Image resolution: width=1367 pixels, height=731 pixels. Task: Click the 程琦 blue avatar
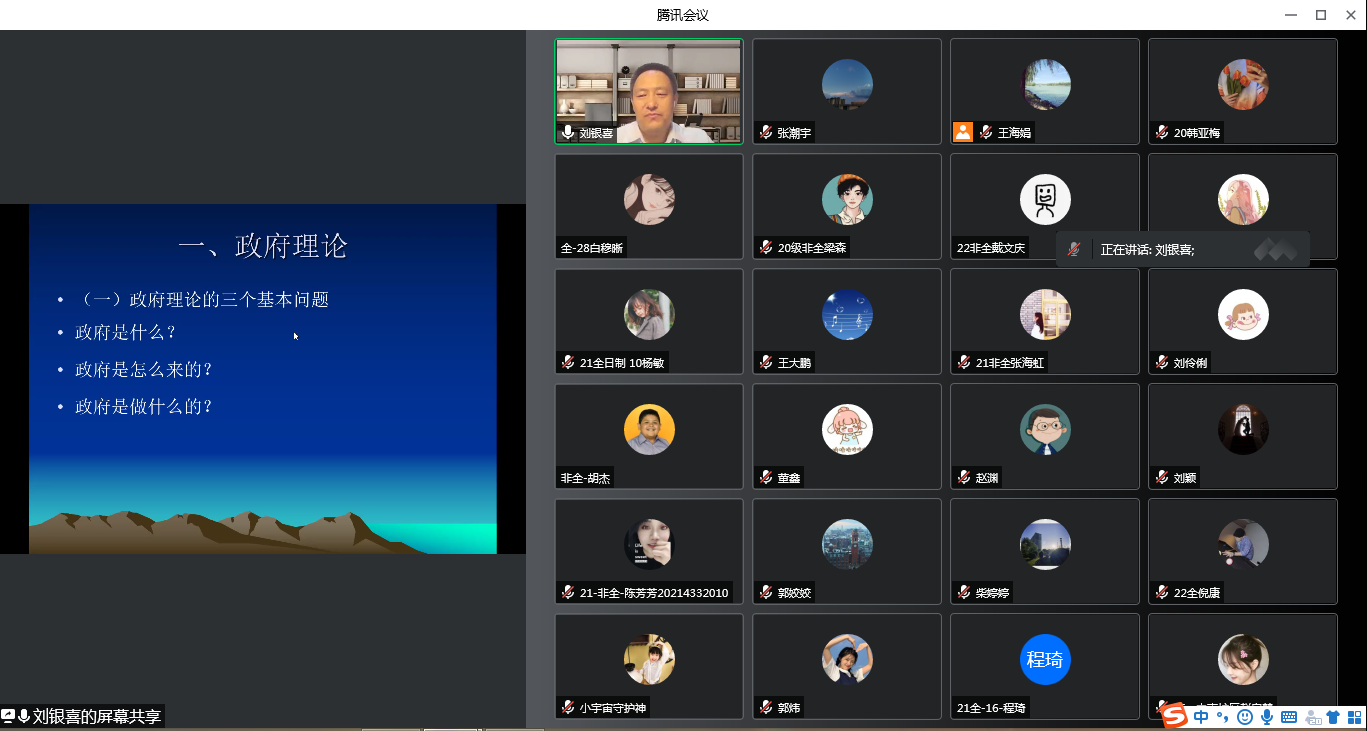pos(1044,659)
